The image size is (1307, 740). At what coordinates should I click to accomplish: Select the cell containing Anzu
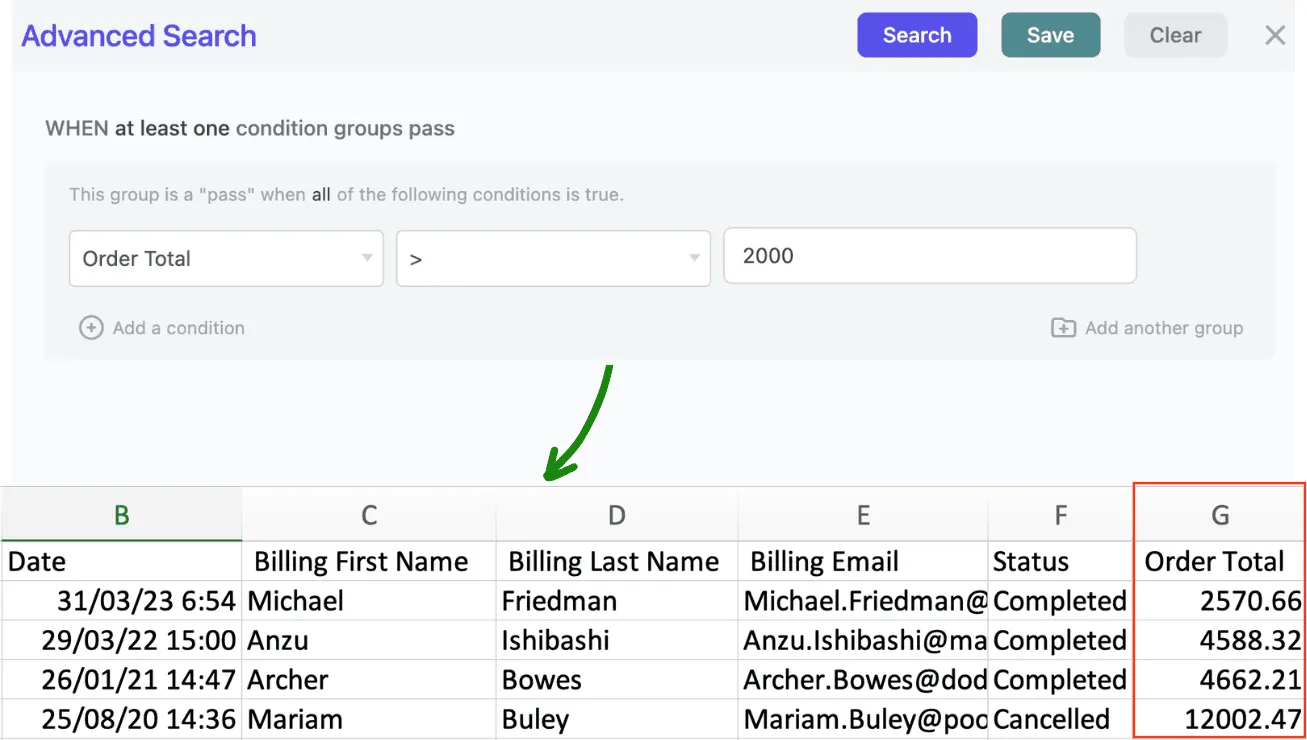[369, 640]
